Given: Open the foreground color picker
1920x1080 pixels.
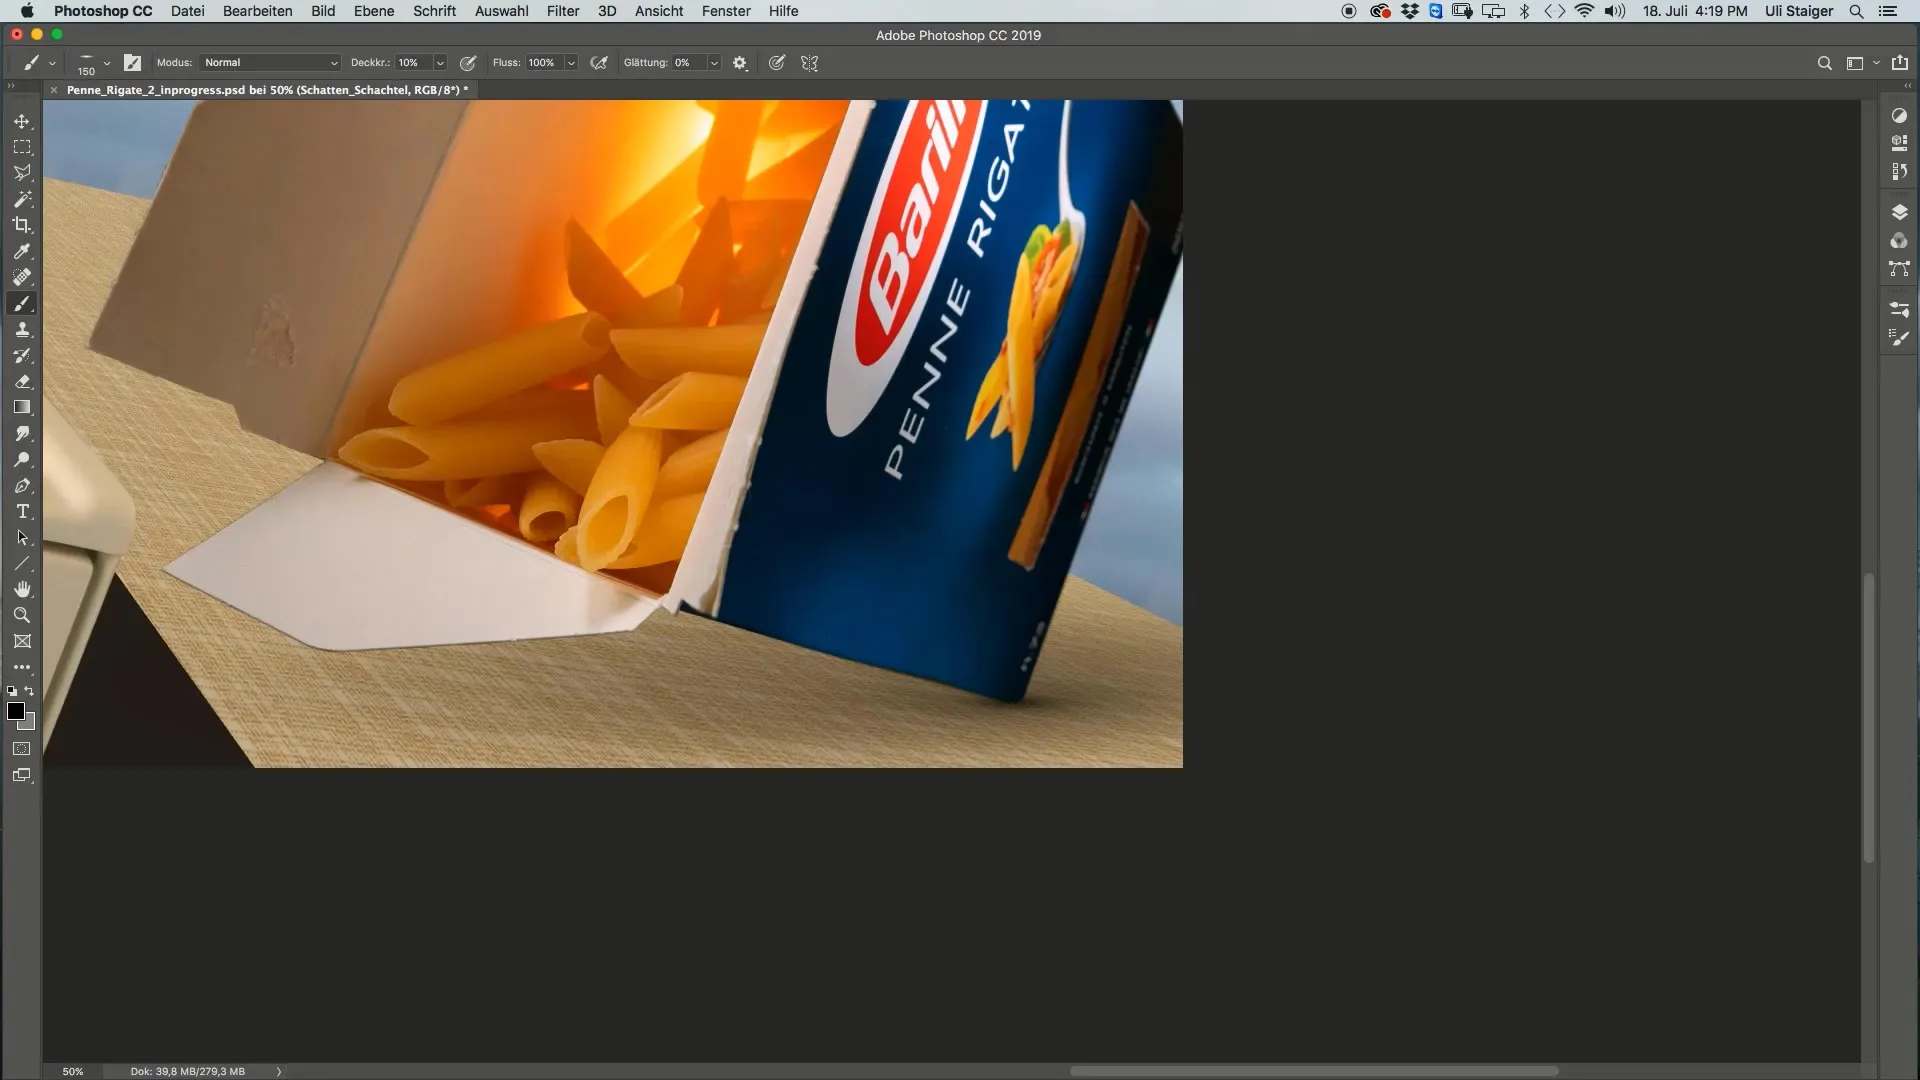Looking at the screenshot, I should pos(15,711).
